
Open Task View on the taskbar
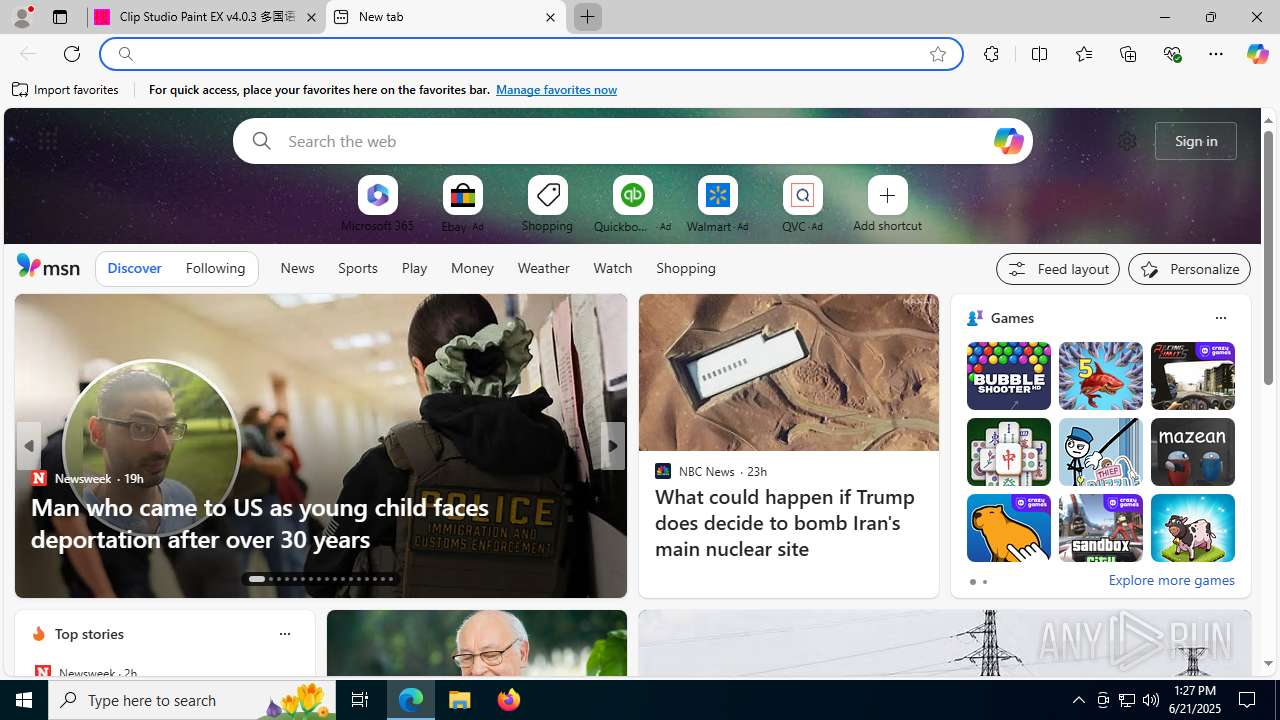coord(359,700)
